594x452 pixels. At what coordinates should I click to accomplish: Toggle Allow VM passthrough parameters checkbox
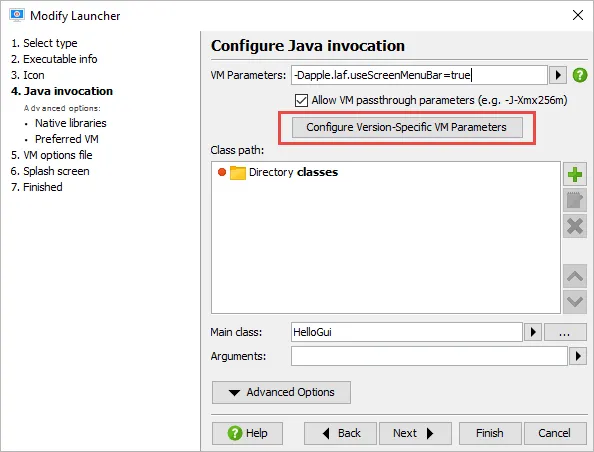tap(301, 100)
